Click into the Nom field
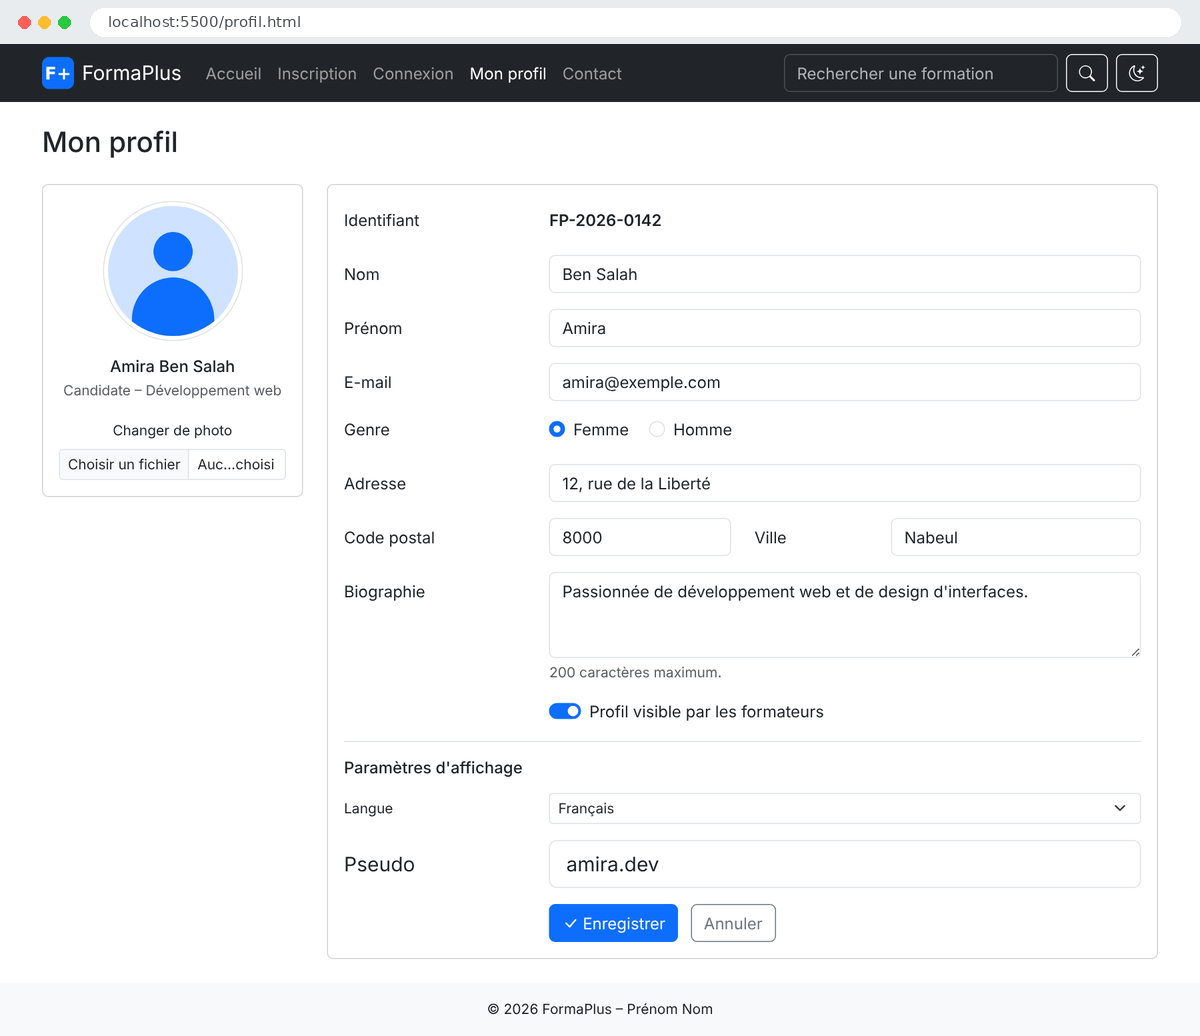This screenshot has width=1200, height=1036. (x=845, y=274)
